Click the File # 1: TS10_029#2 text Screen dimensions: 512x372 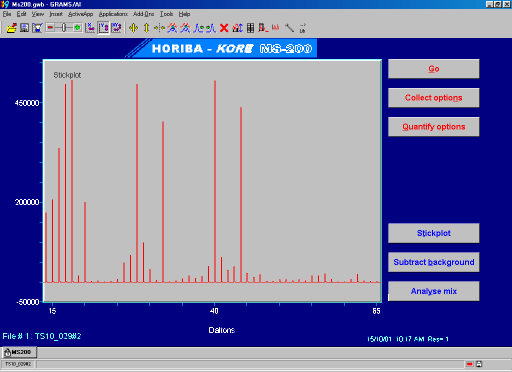[42, 336]
